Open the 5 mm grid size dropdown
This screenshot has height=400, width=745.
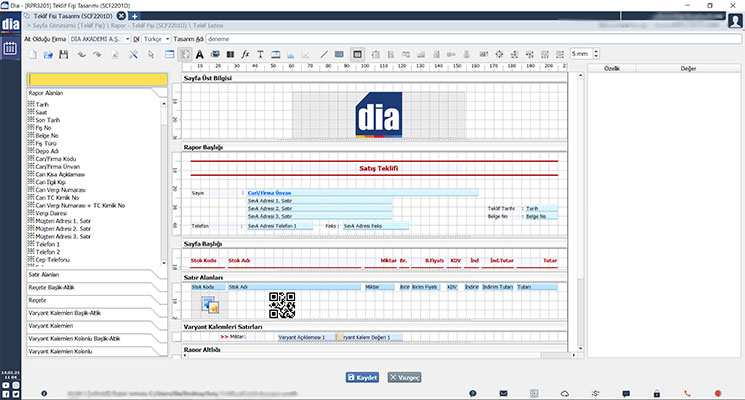pos(584,53)
